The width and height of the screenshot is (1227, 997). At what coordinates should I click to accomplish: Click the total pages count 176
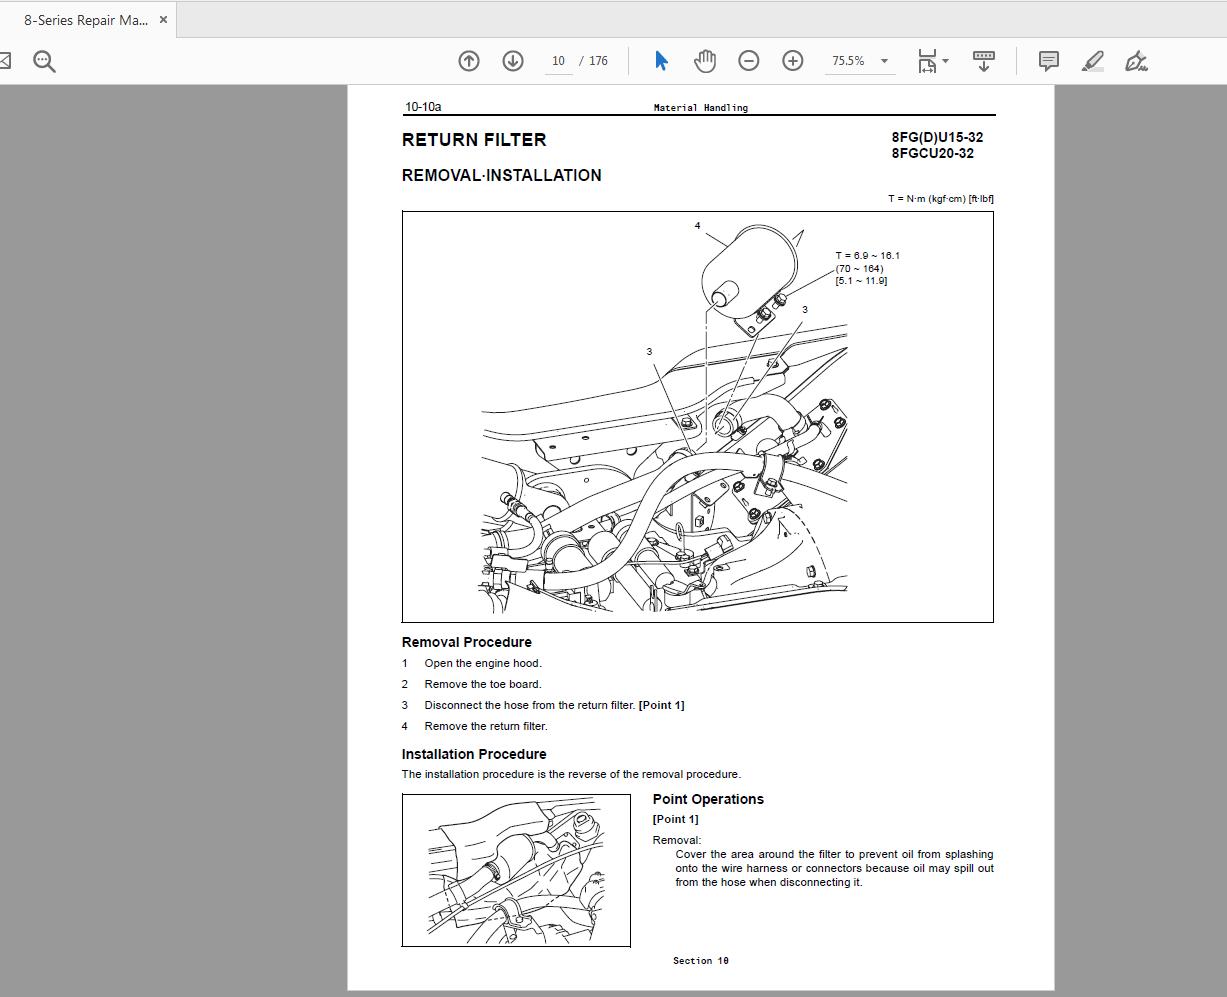[598, 61]
